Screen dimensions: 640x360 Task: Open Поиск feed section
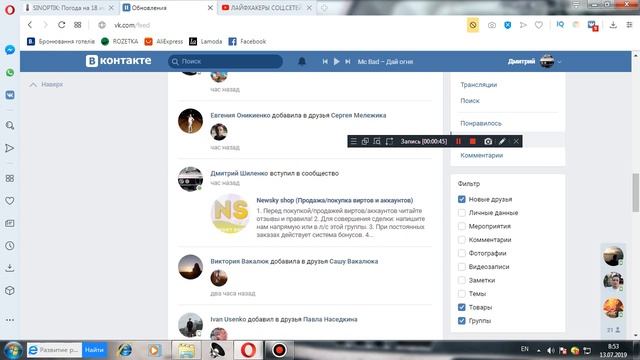click(470, 100)
